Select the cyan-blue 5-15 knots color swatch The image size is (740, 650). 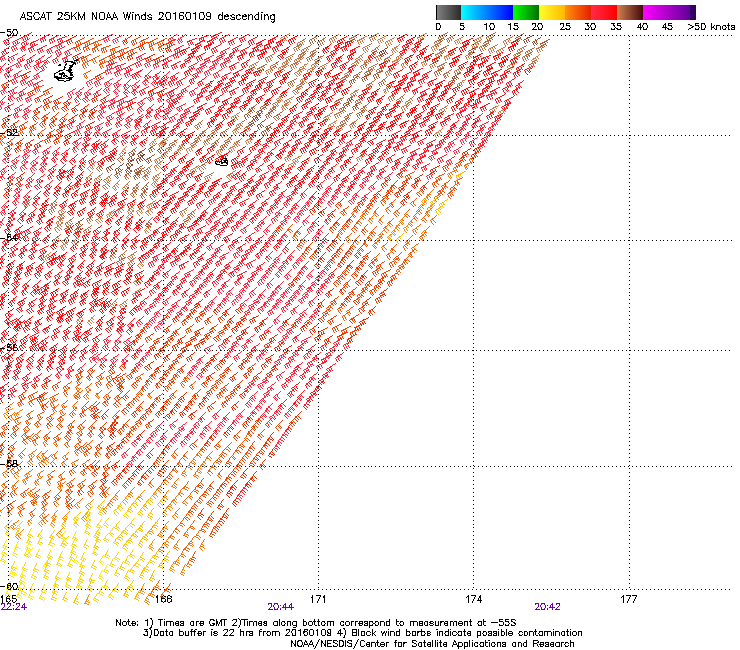tap(487, 12)
